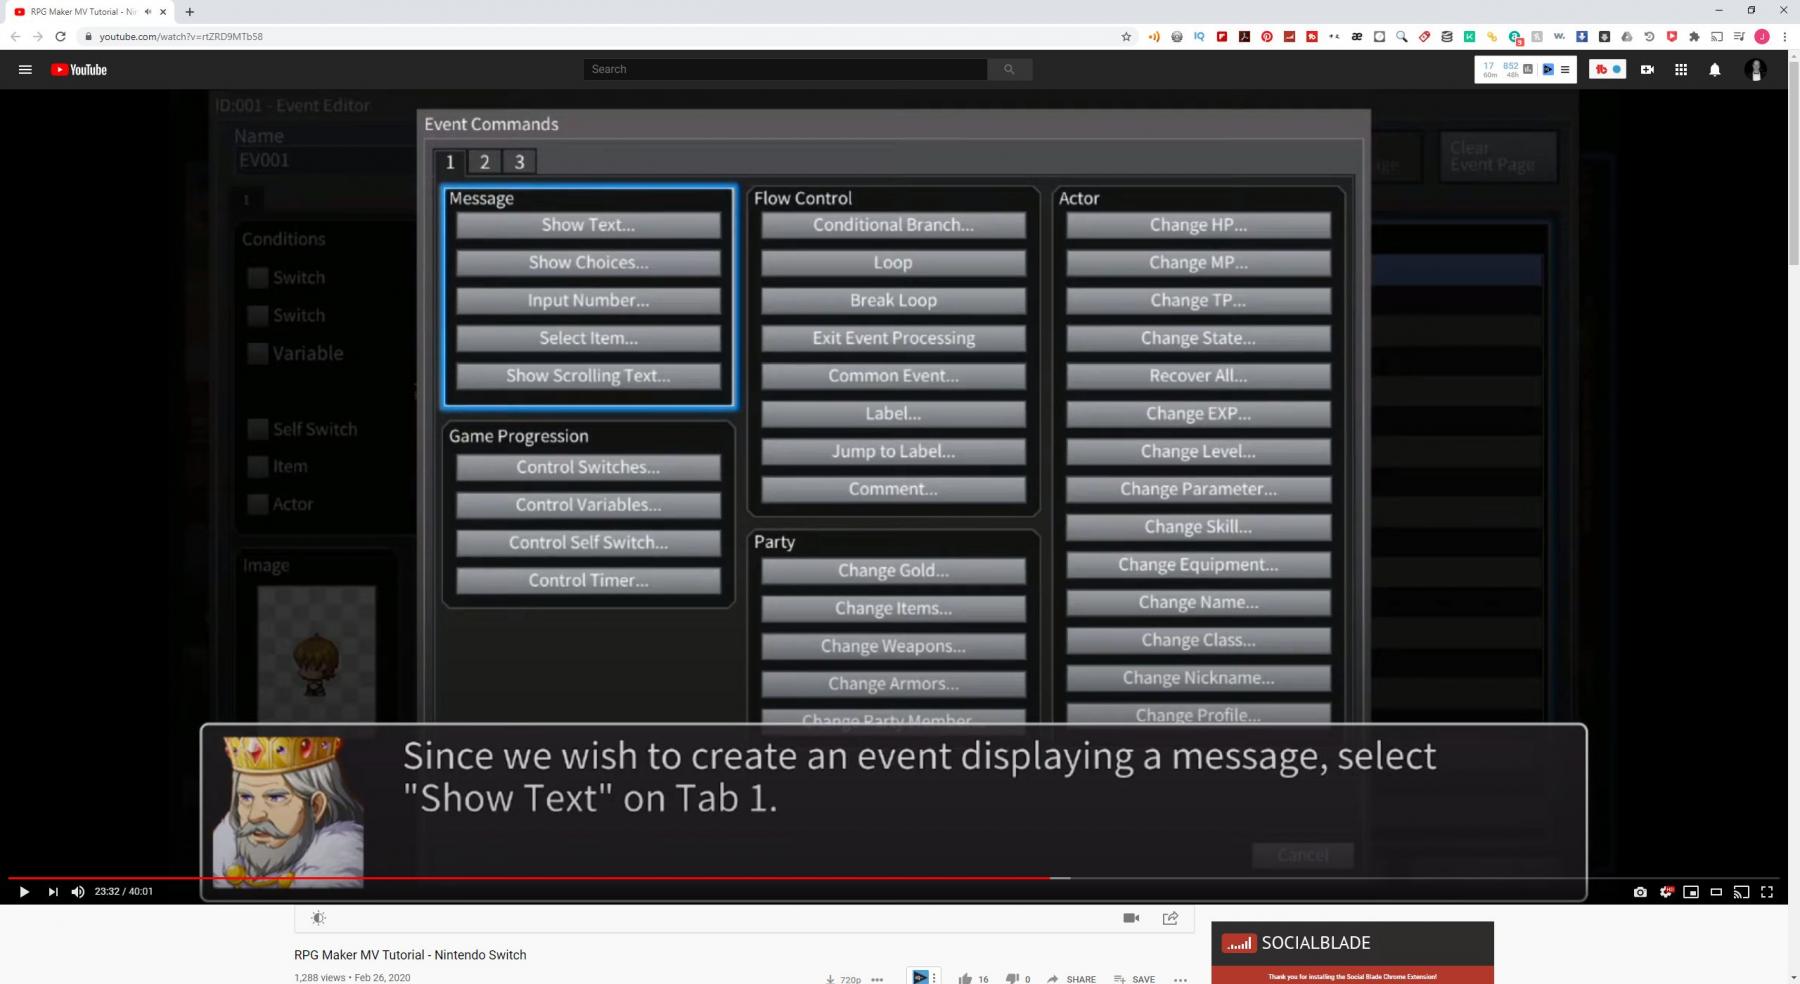Image resolution: width=1800 pixels, height=984 pixels.
Task: Skip to the next video
Action: point(52,892)
